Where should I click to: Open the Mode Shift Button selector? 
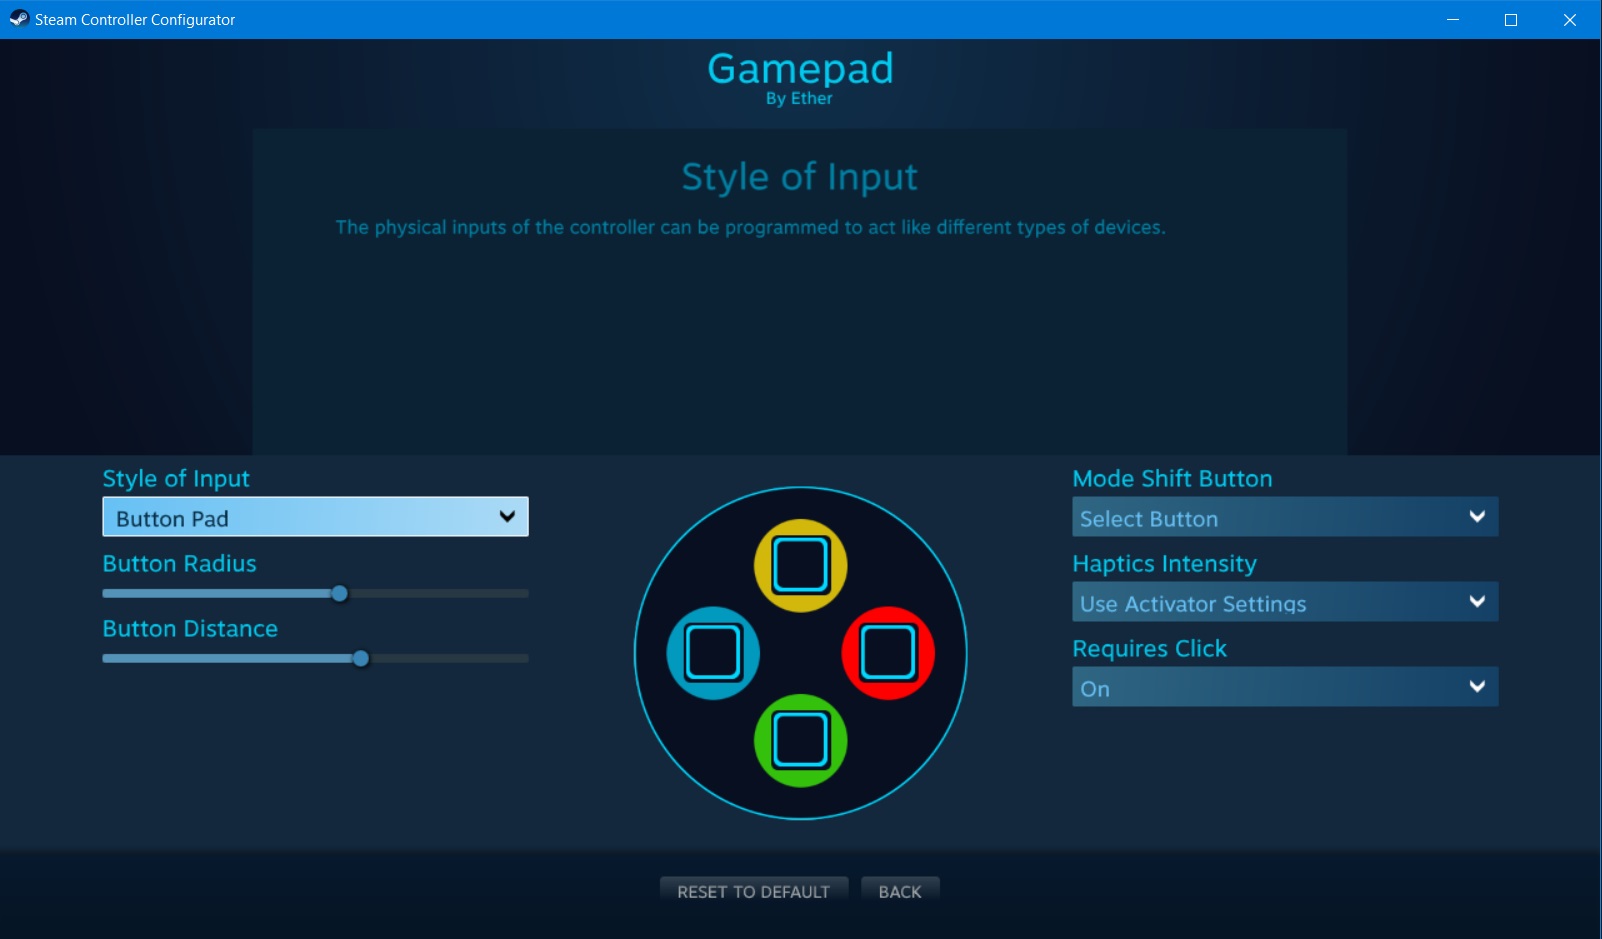(x=1285, y=517)
